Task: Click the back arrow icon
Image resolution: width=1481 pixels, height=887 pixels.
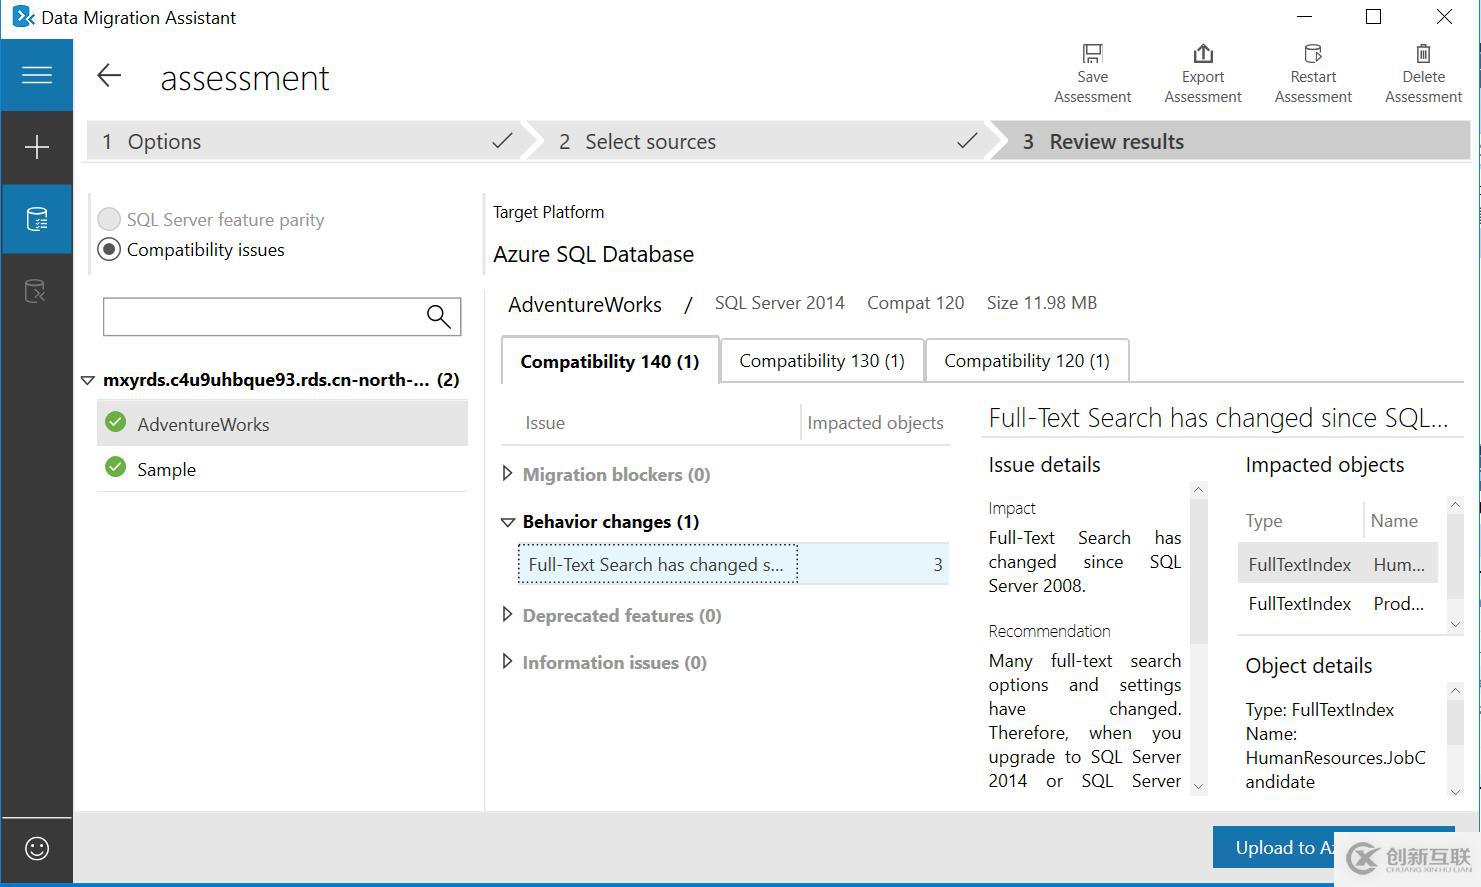Action: click(x=109, y=76)
